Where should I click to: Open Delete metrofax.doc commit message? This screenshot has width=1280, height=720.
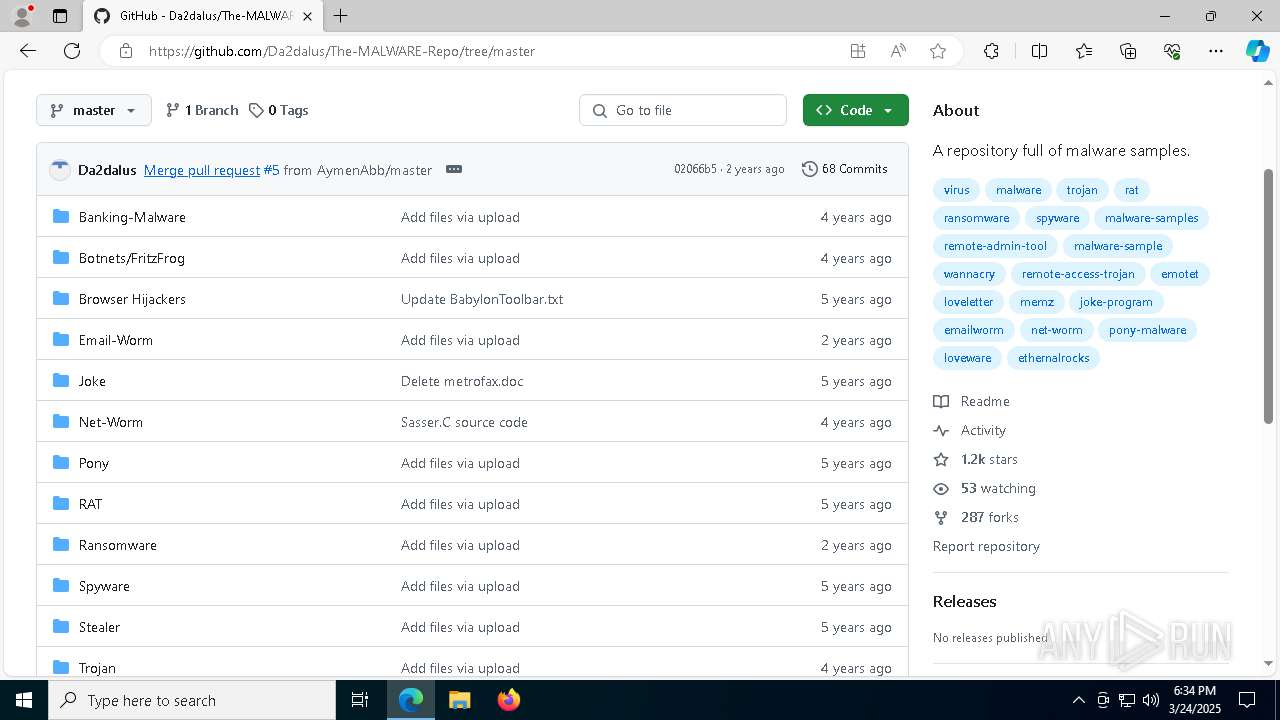462,381
